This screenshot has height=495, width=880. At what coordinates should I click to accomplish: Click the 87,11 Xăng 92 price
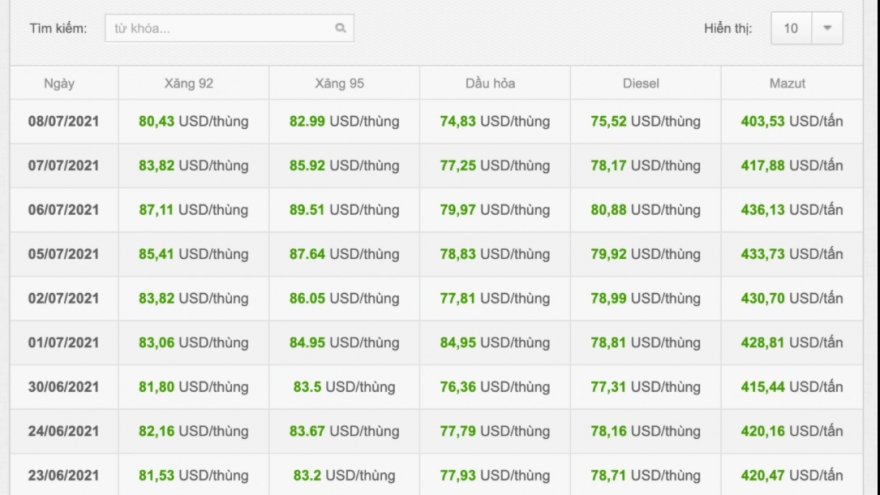(x=157, y=210)
